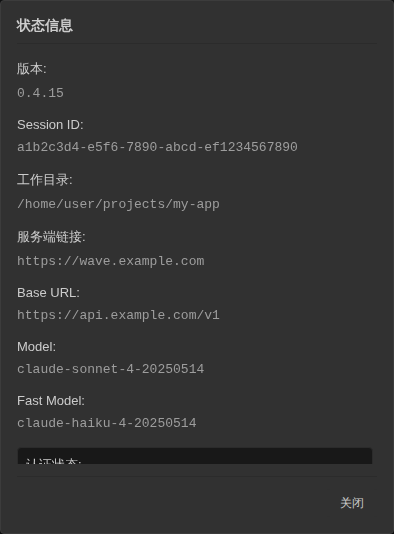
Task: Click the Fast Model label
Action: (51, 401)
